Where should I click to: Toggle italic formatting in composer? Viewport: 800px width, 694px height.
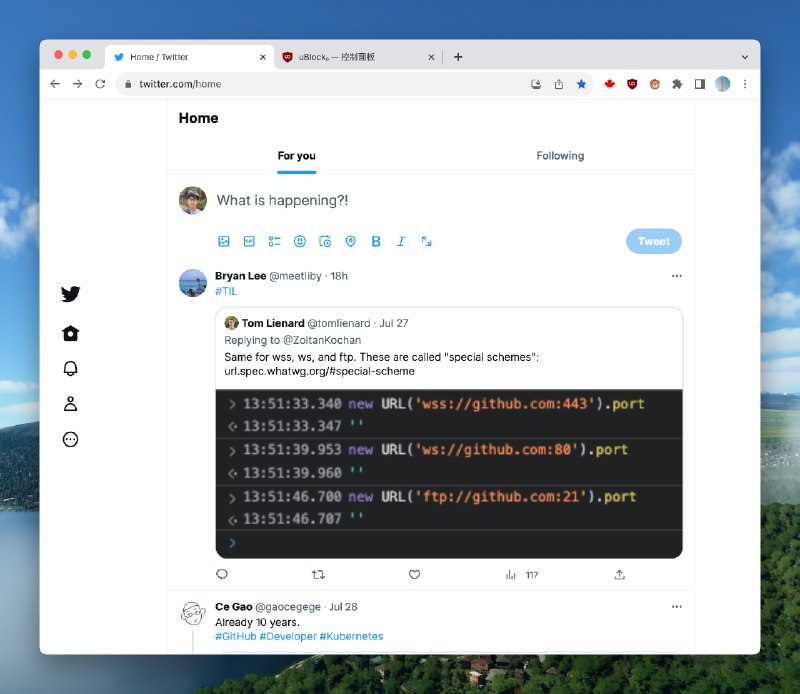point(401,241)
